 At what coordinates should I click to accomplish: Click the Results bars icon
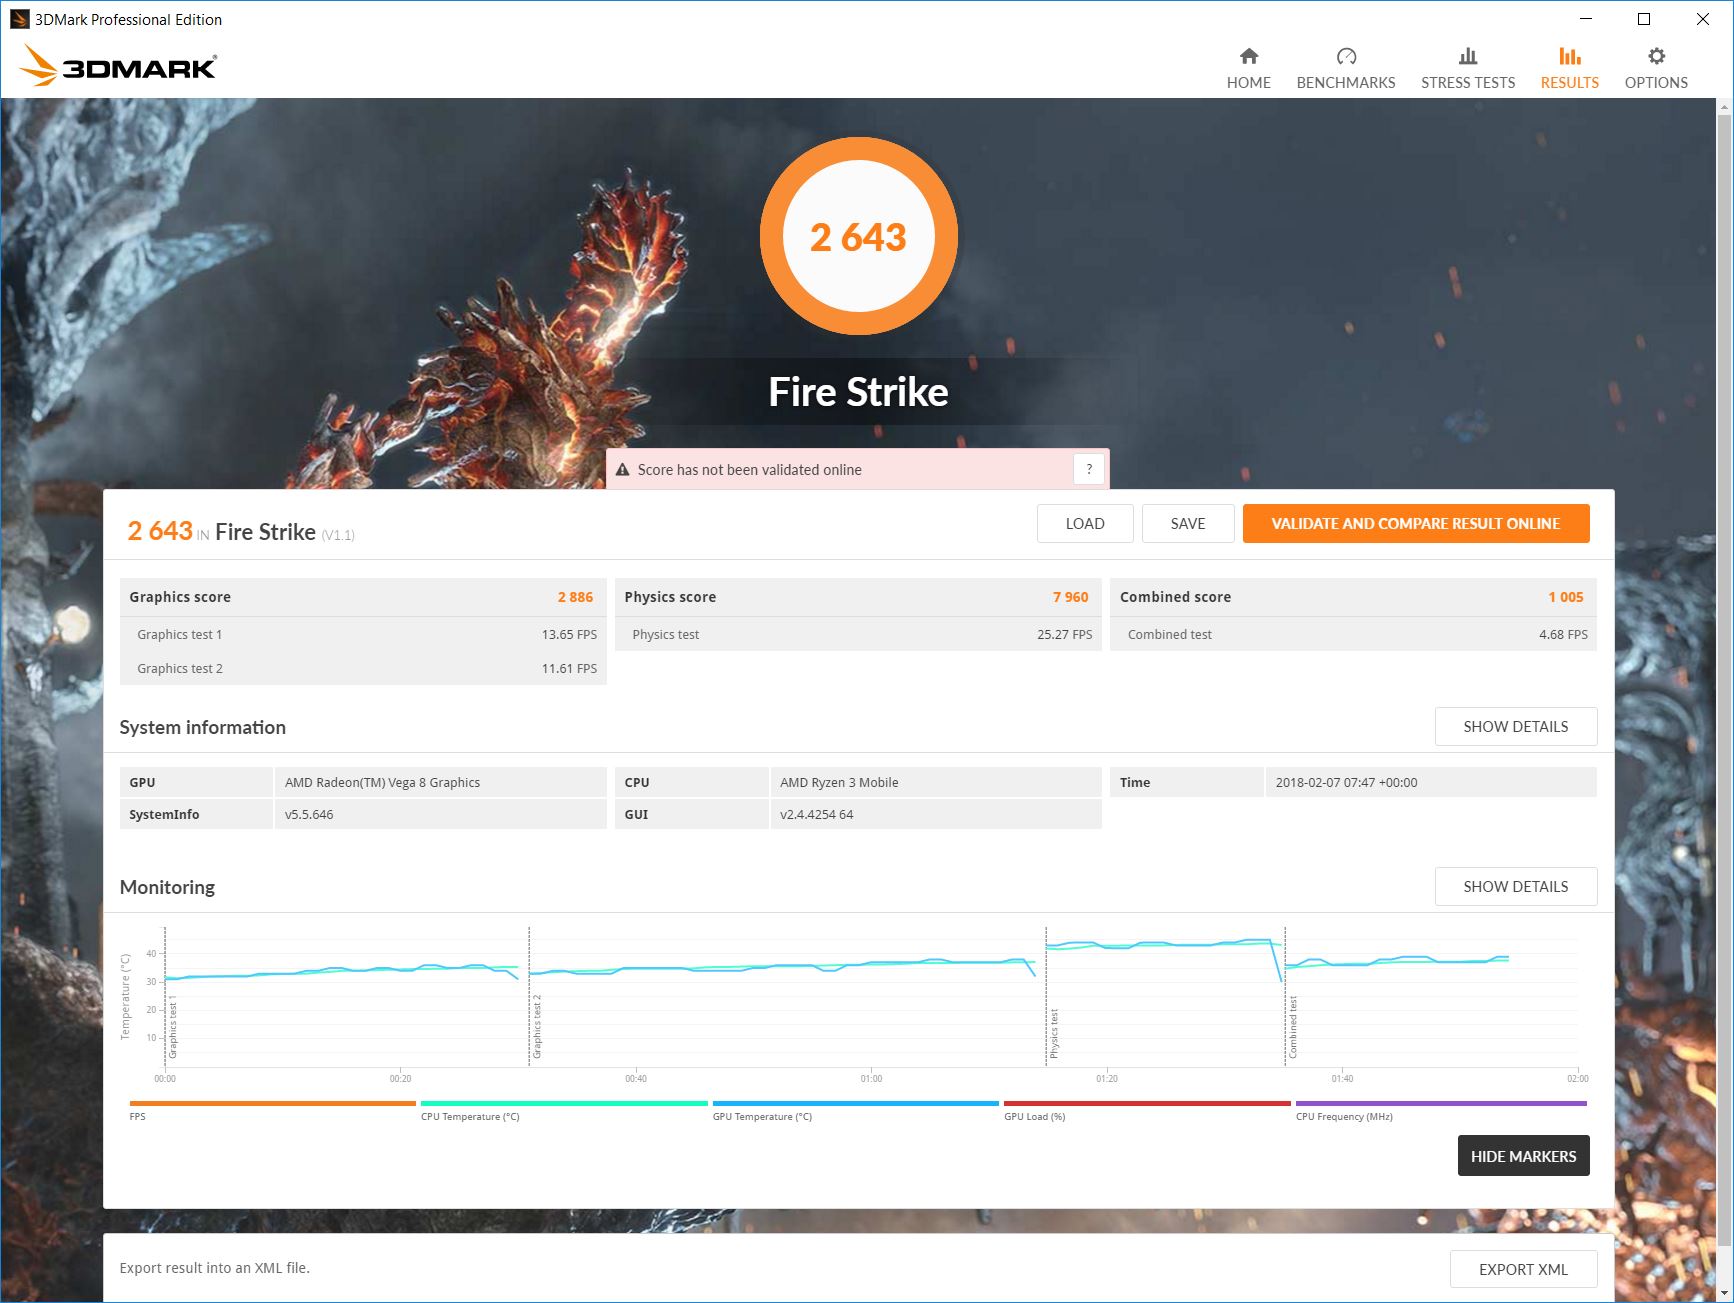[1570, 56]
